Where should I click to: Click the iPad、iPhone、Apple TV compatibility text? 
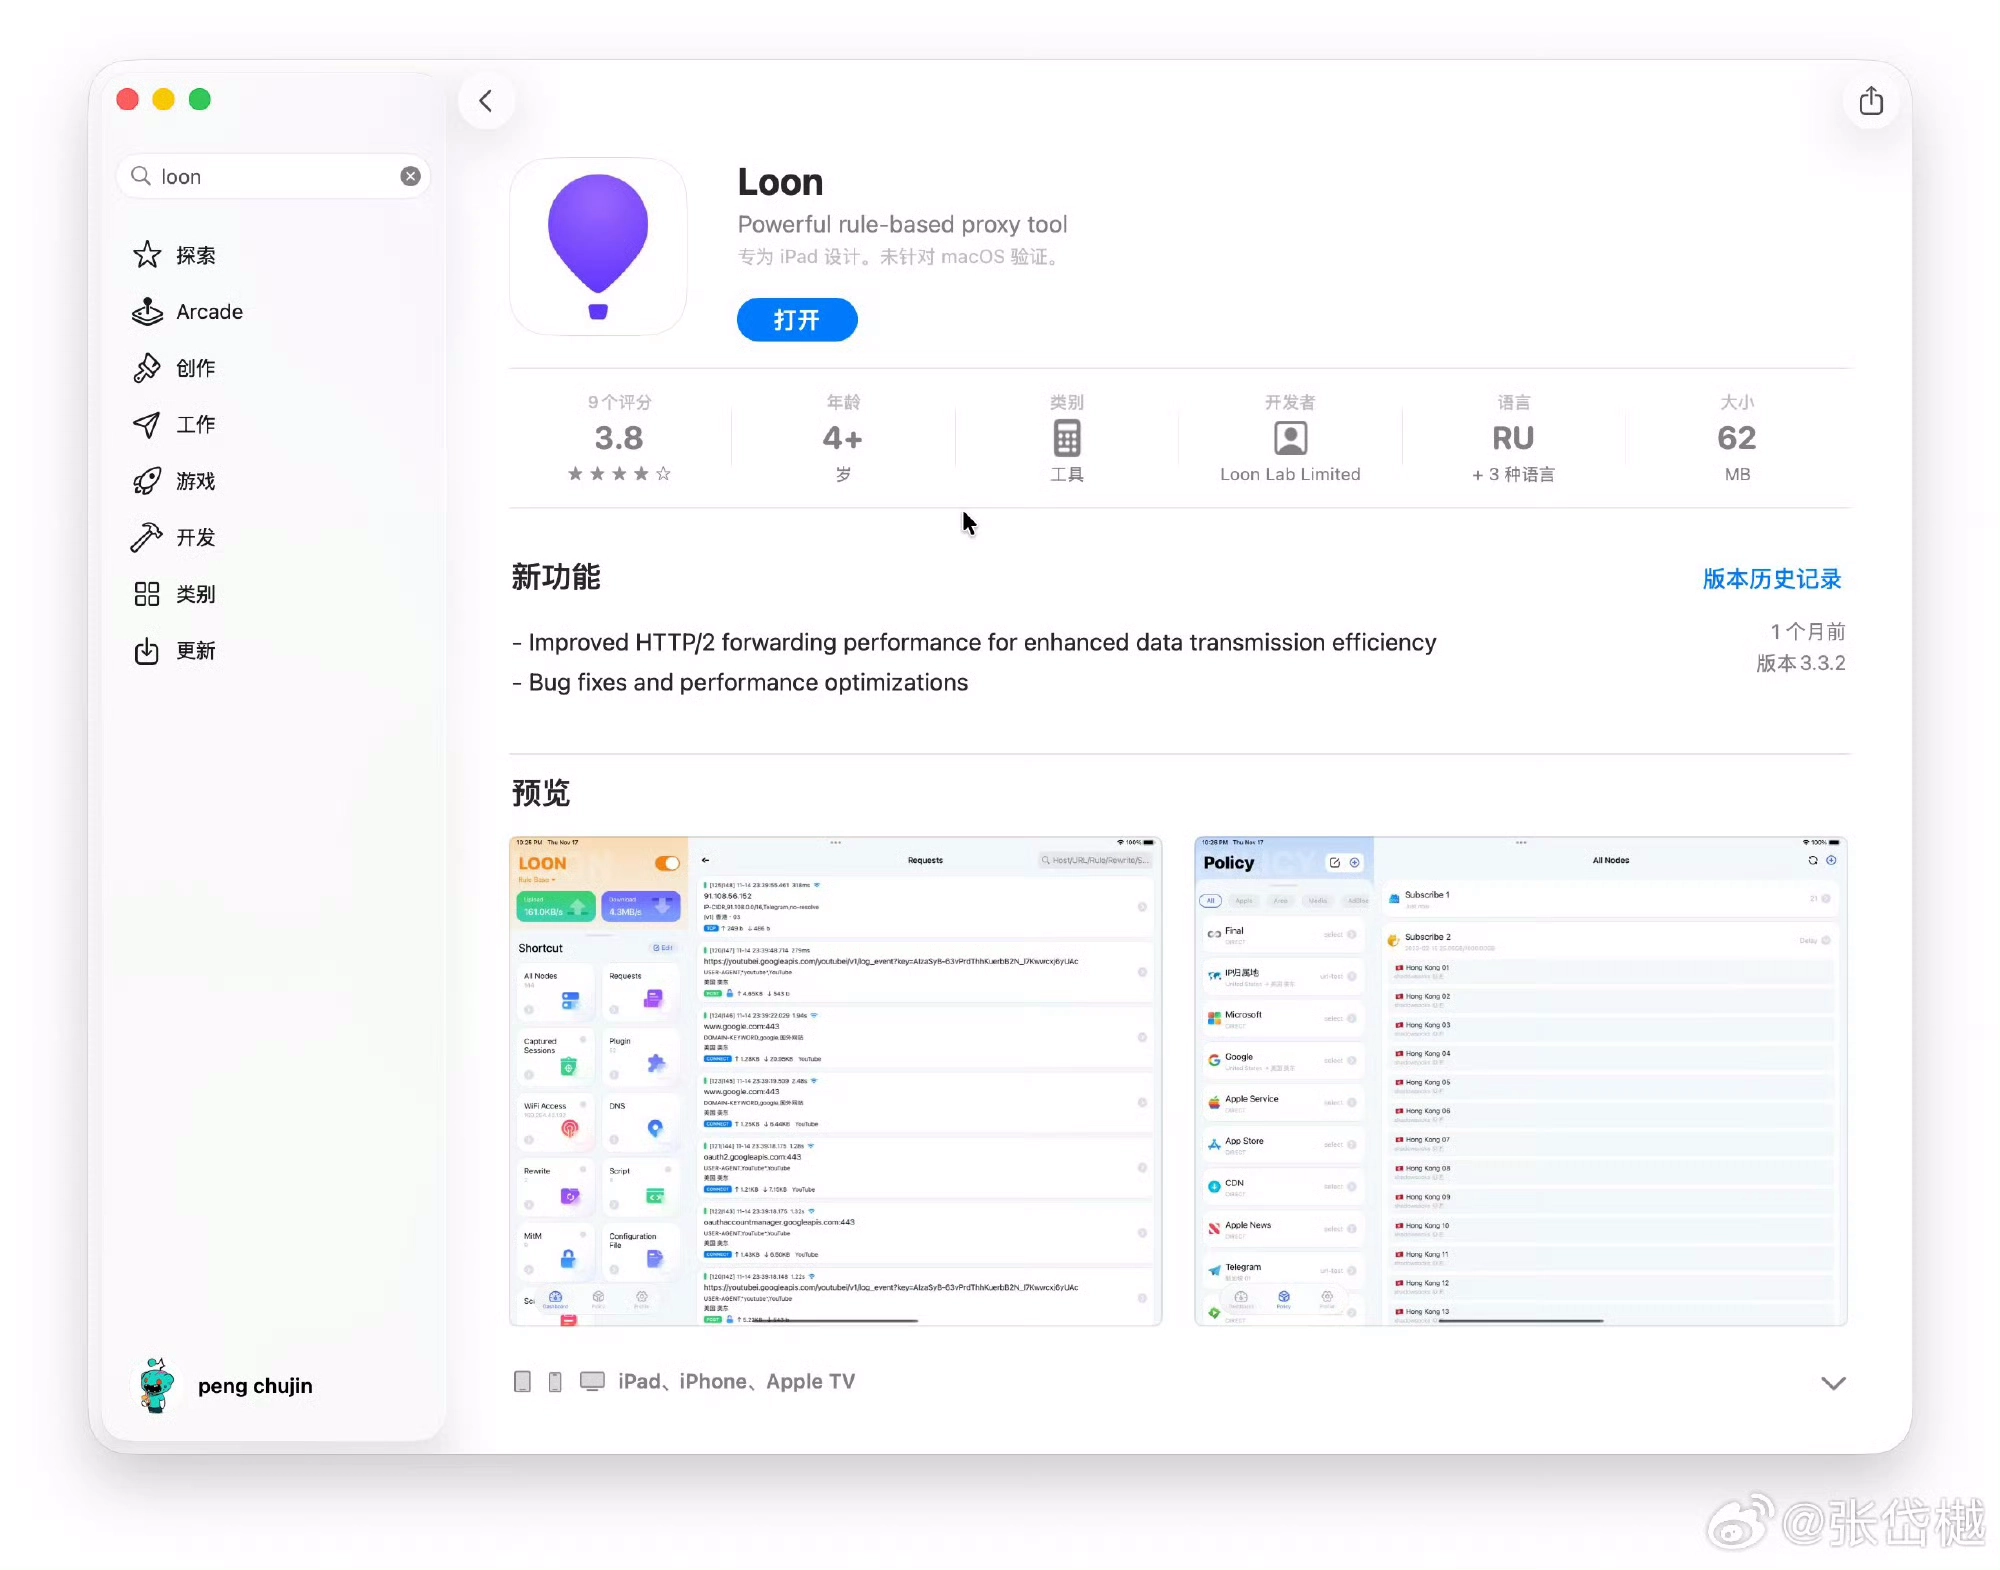[x=737, y=1381]
